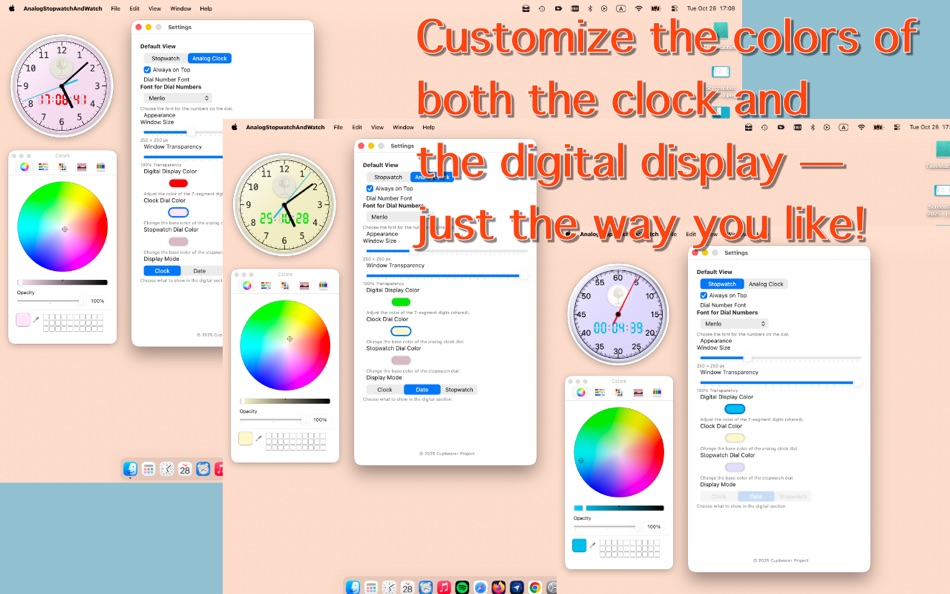Toggle Always on Top in the middle Settings window
The width and height of the screenshot is (950, 594).
(370, 189)
